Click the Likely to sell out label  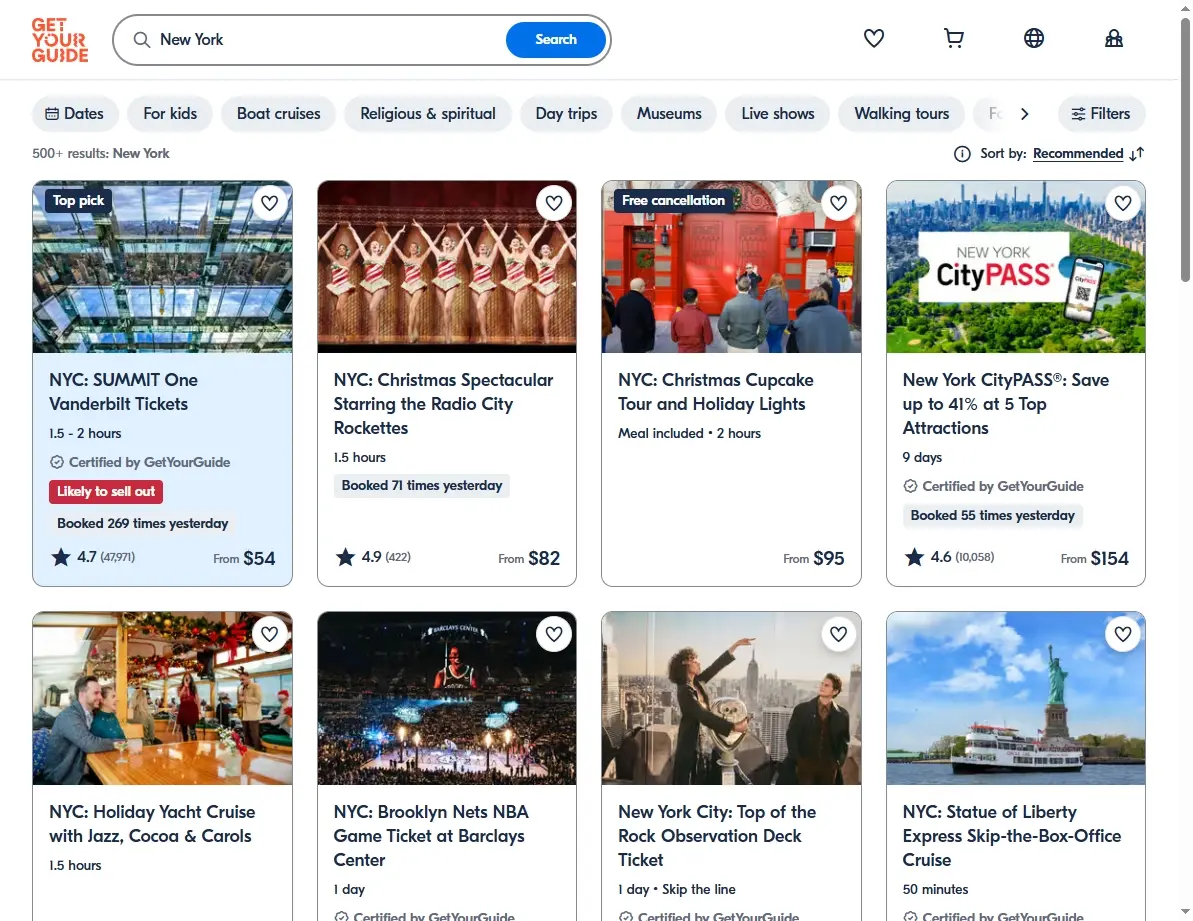[106, 491]
